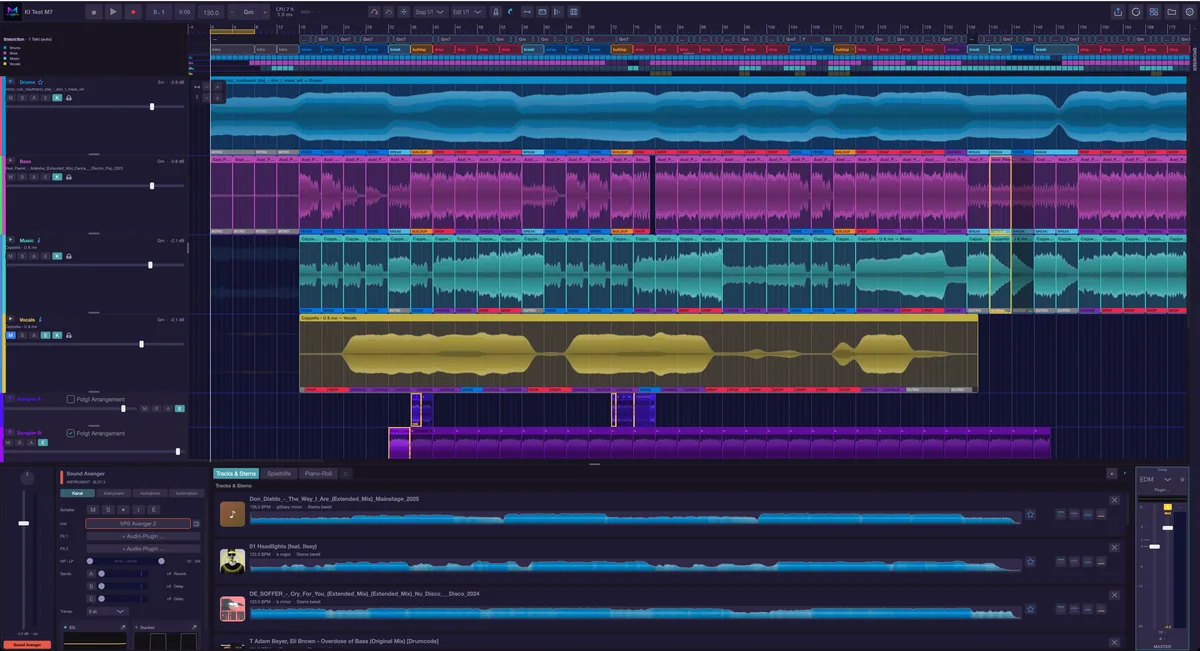Select the Don_Diablo track thumbnail
This screenshot has height=651, width=1200.
pos(232,514)
